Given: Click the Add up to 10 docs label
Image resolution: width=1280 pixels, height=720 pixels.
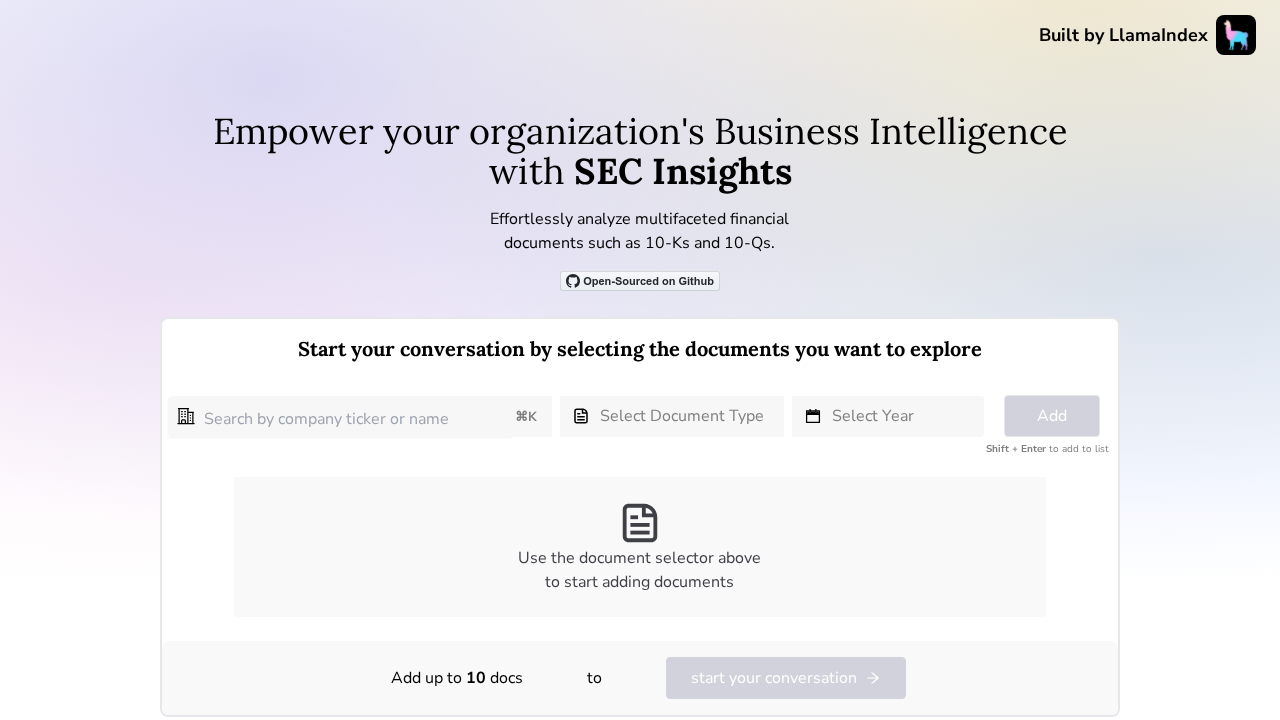Looking at the screenshot, I should [457, 678].
